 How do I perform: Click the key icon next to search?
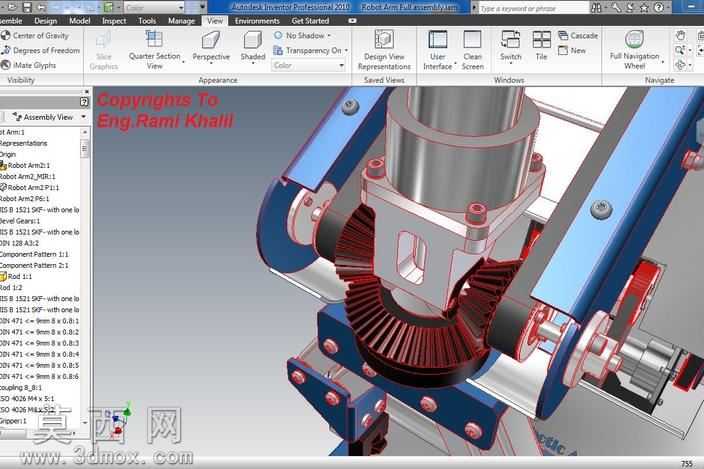pos(616,8)
